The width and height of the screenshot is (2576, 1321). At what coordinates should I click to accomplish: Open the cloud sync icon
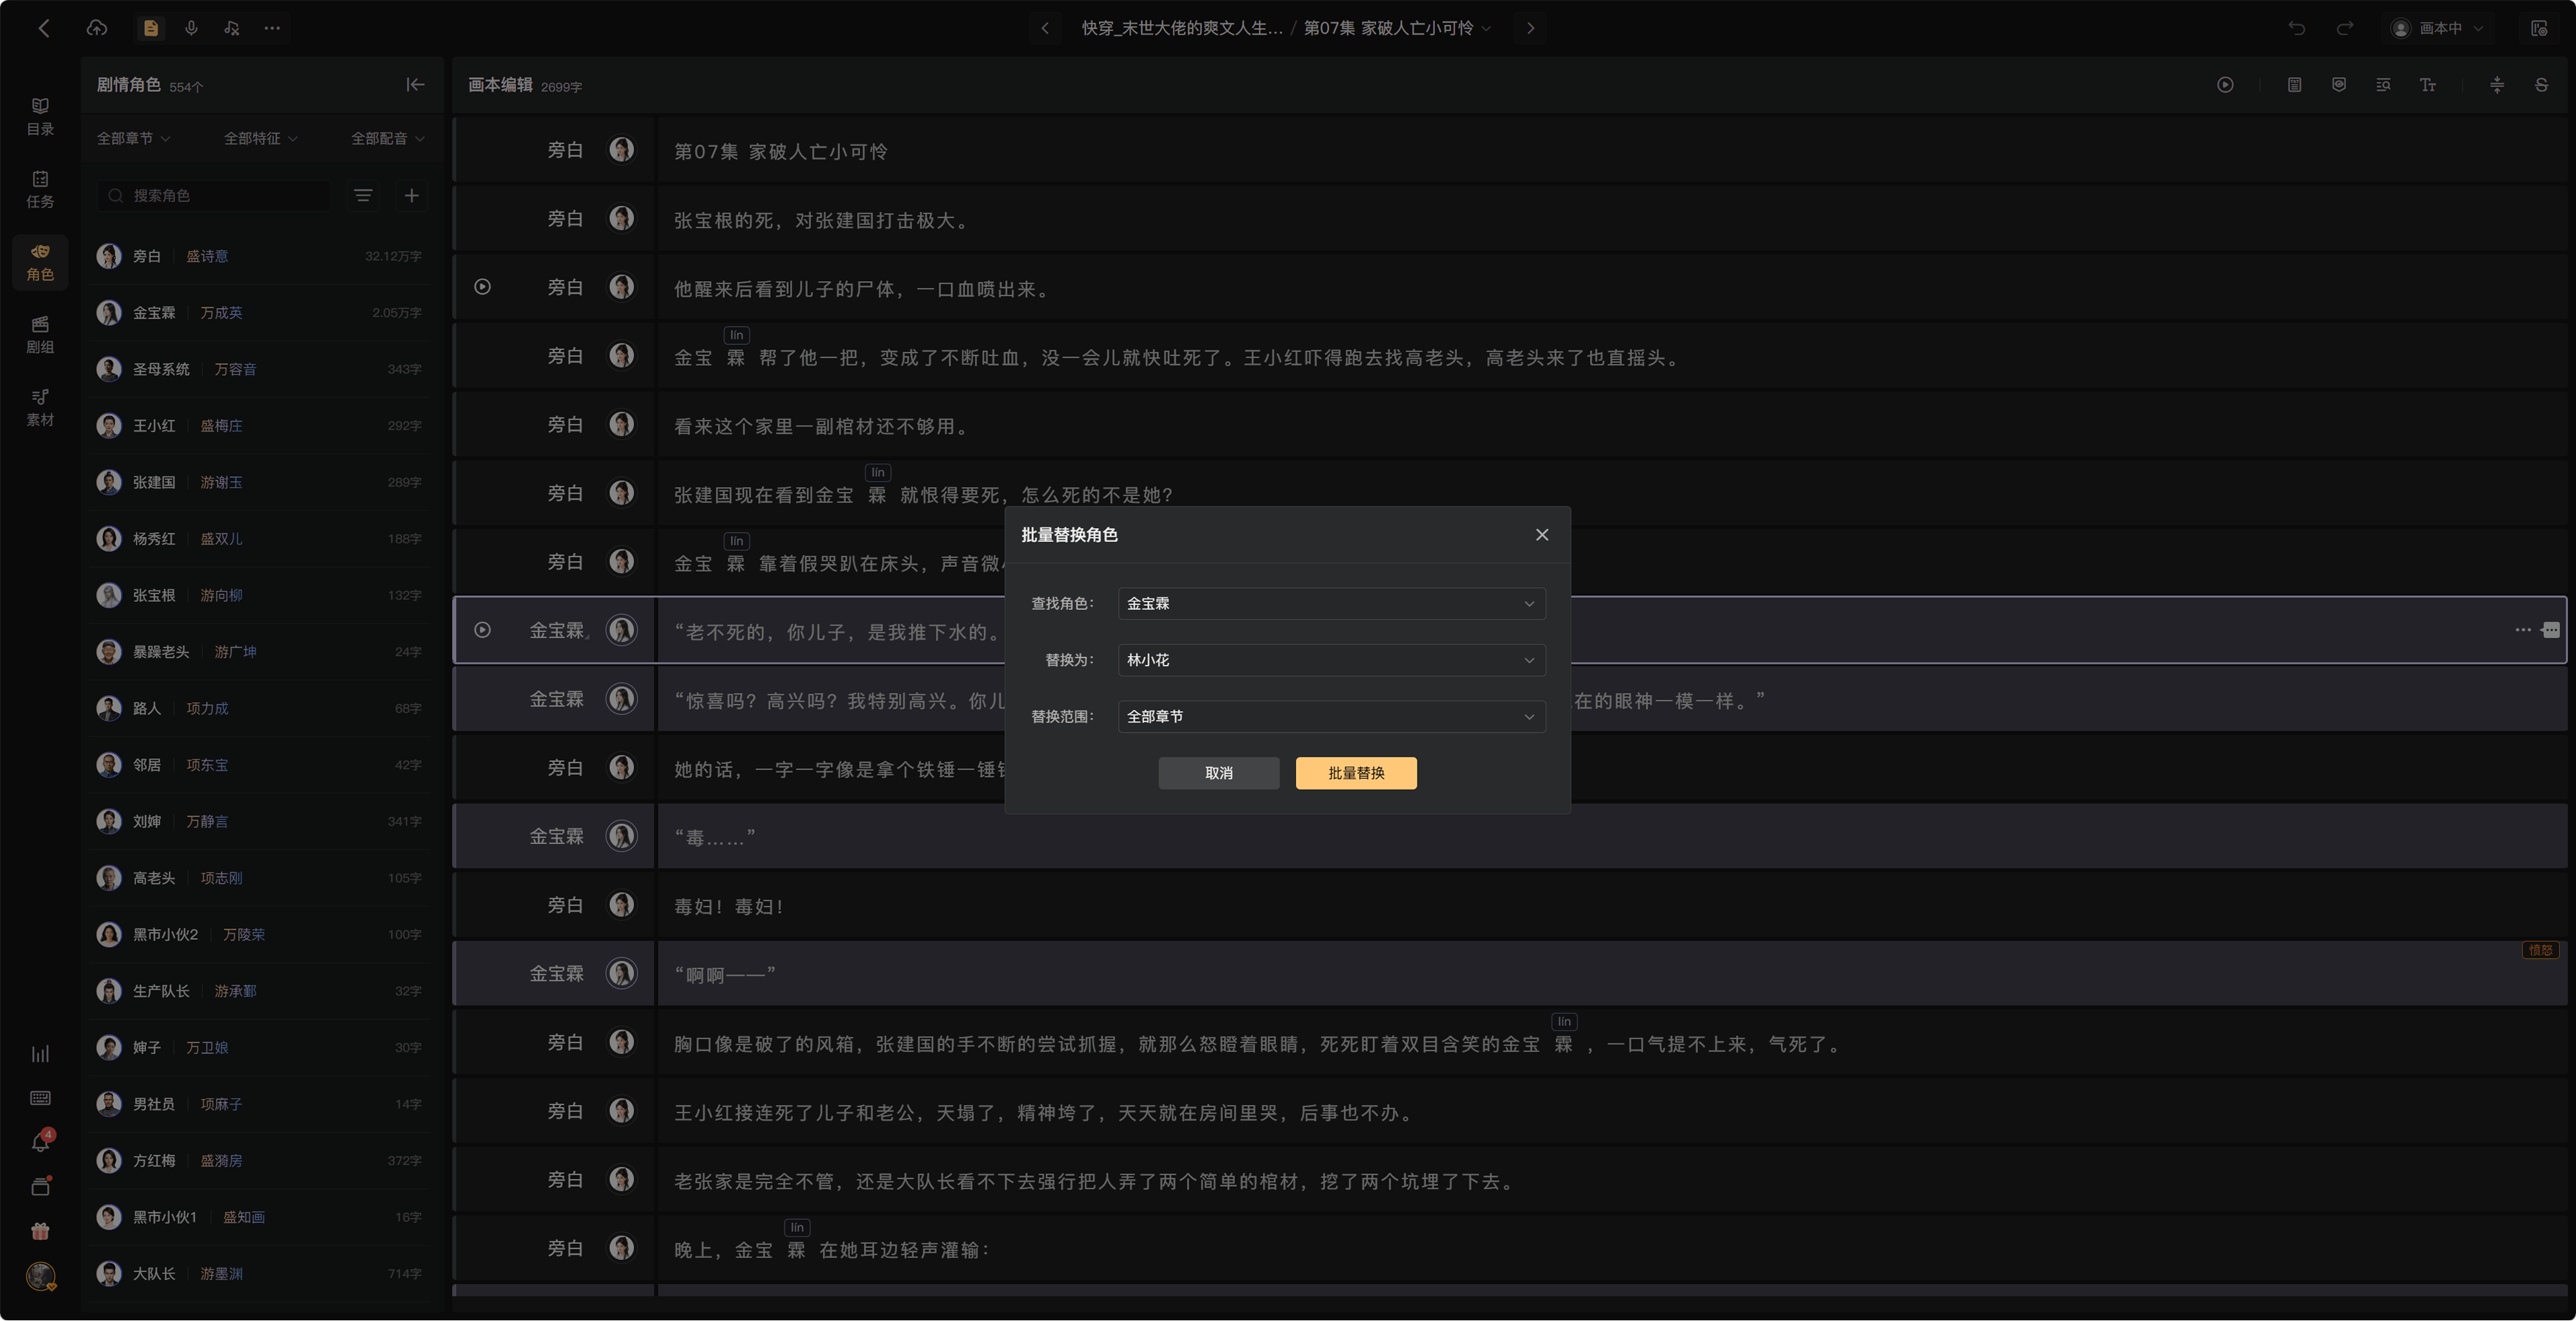(x=97, y=28)
